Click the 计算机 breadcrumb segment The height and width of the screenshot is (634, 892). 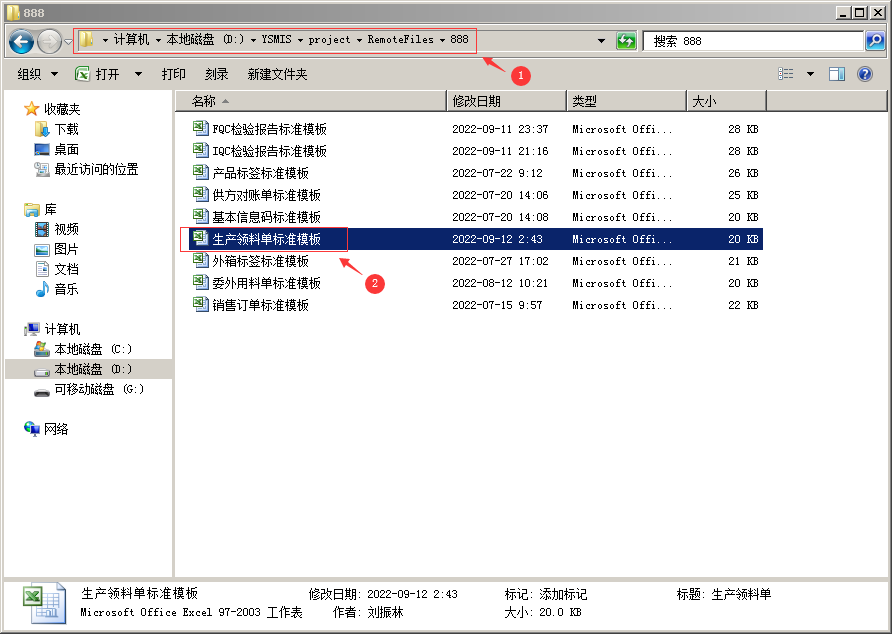(131, 39)
